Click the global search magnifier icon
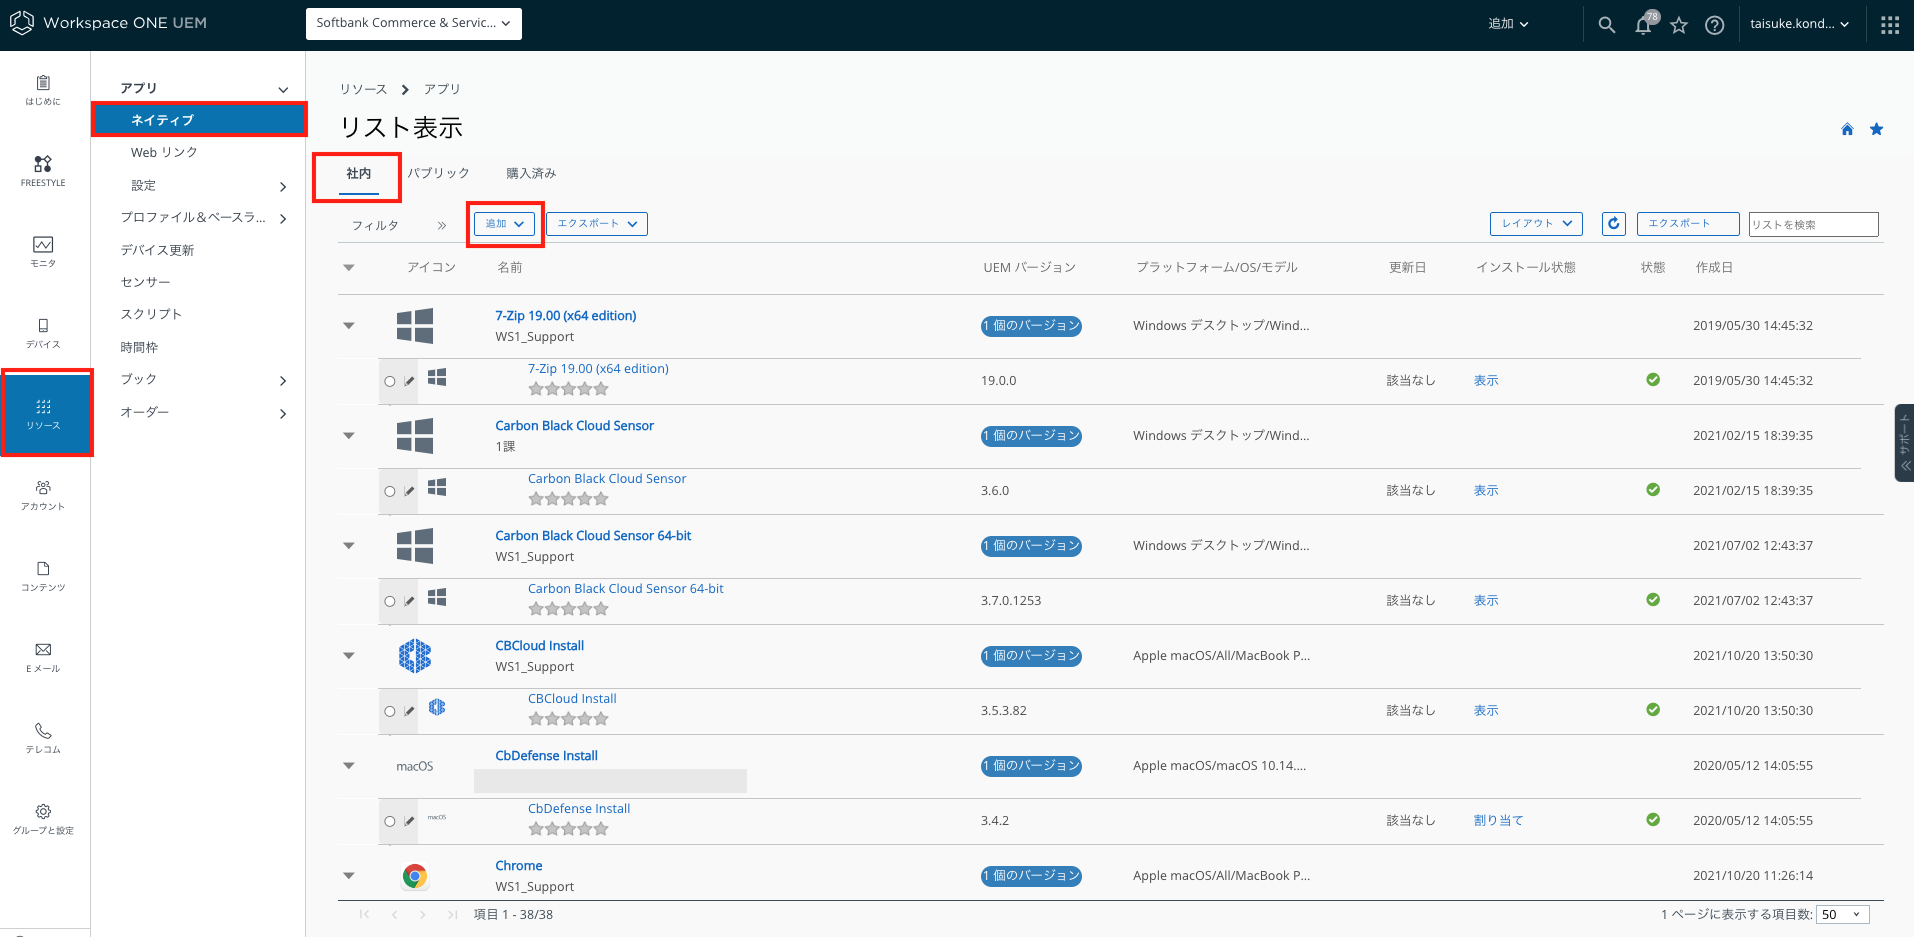Screen dimensions: 1914x937 click(x=1606, y=25)
